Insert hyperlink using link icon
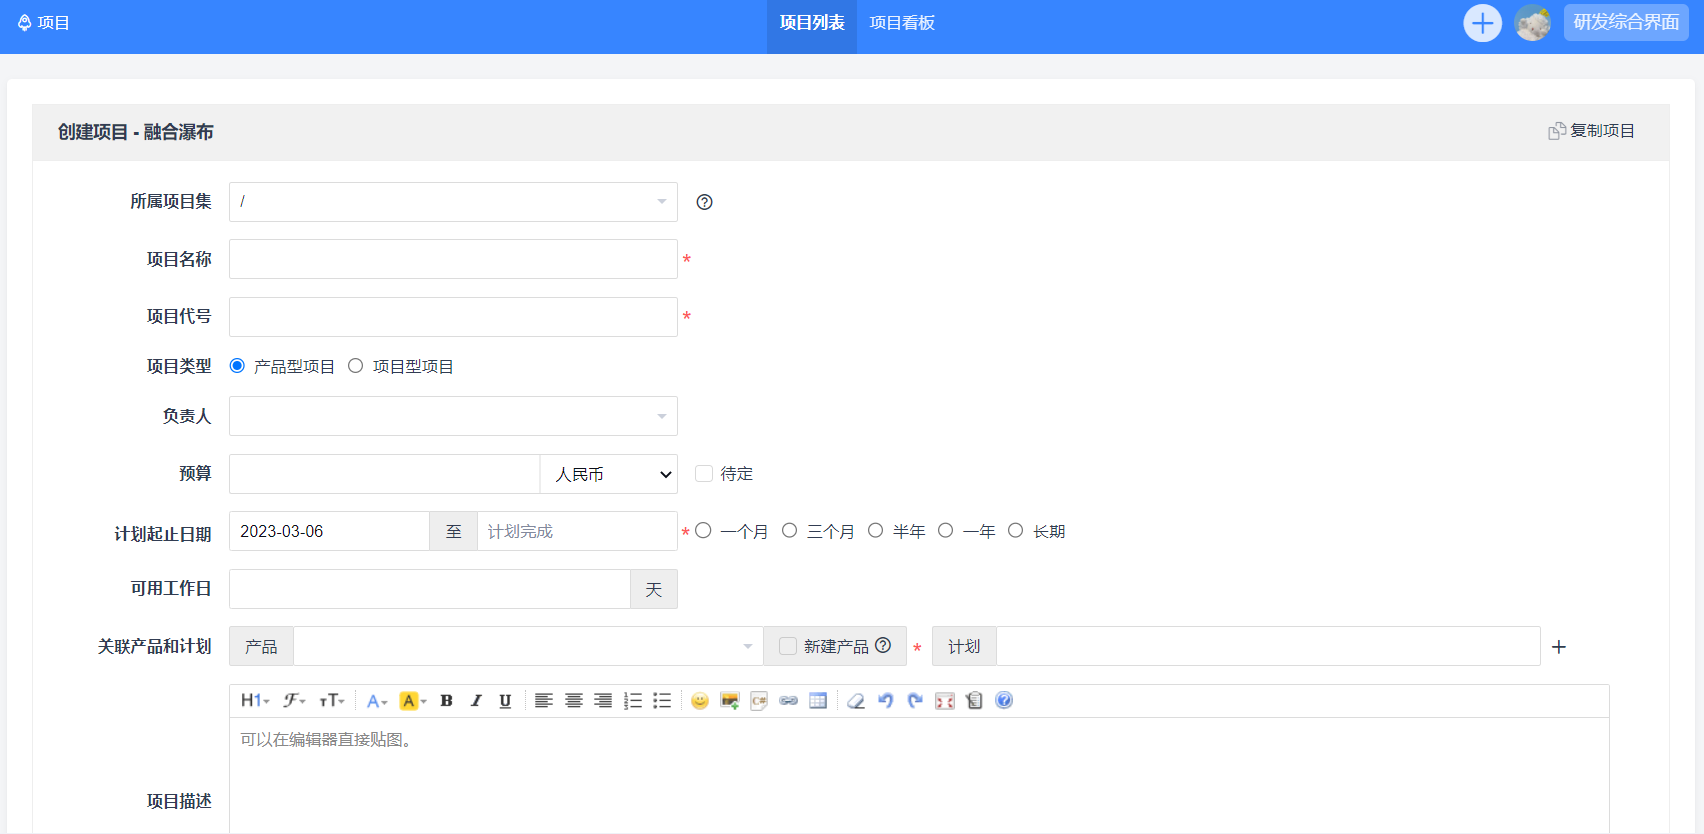This screenshot has height=834, width=1704. tap(788, 701)
